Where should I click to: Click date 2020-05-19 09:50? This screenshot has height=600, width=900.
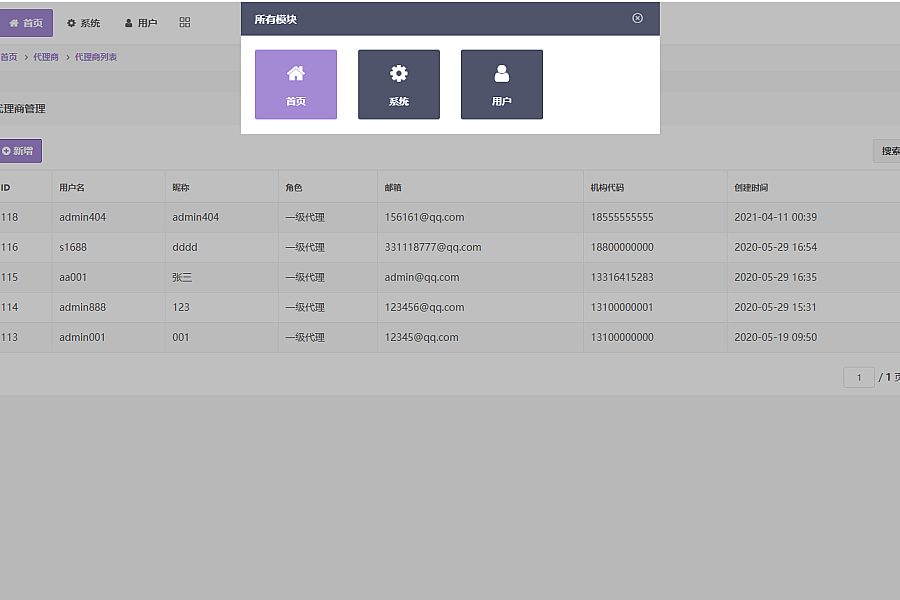click(x=775, y=337)
